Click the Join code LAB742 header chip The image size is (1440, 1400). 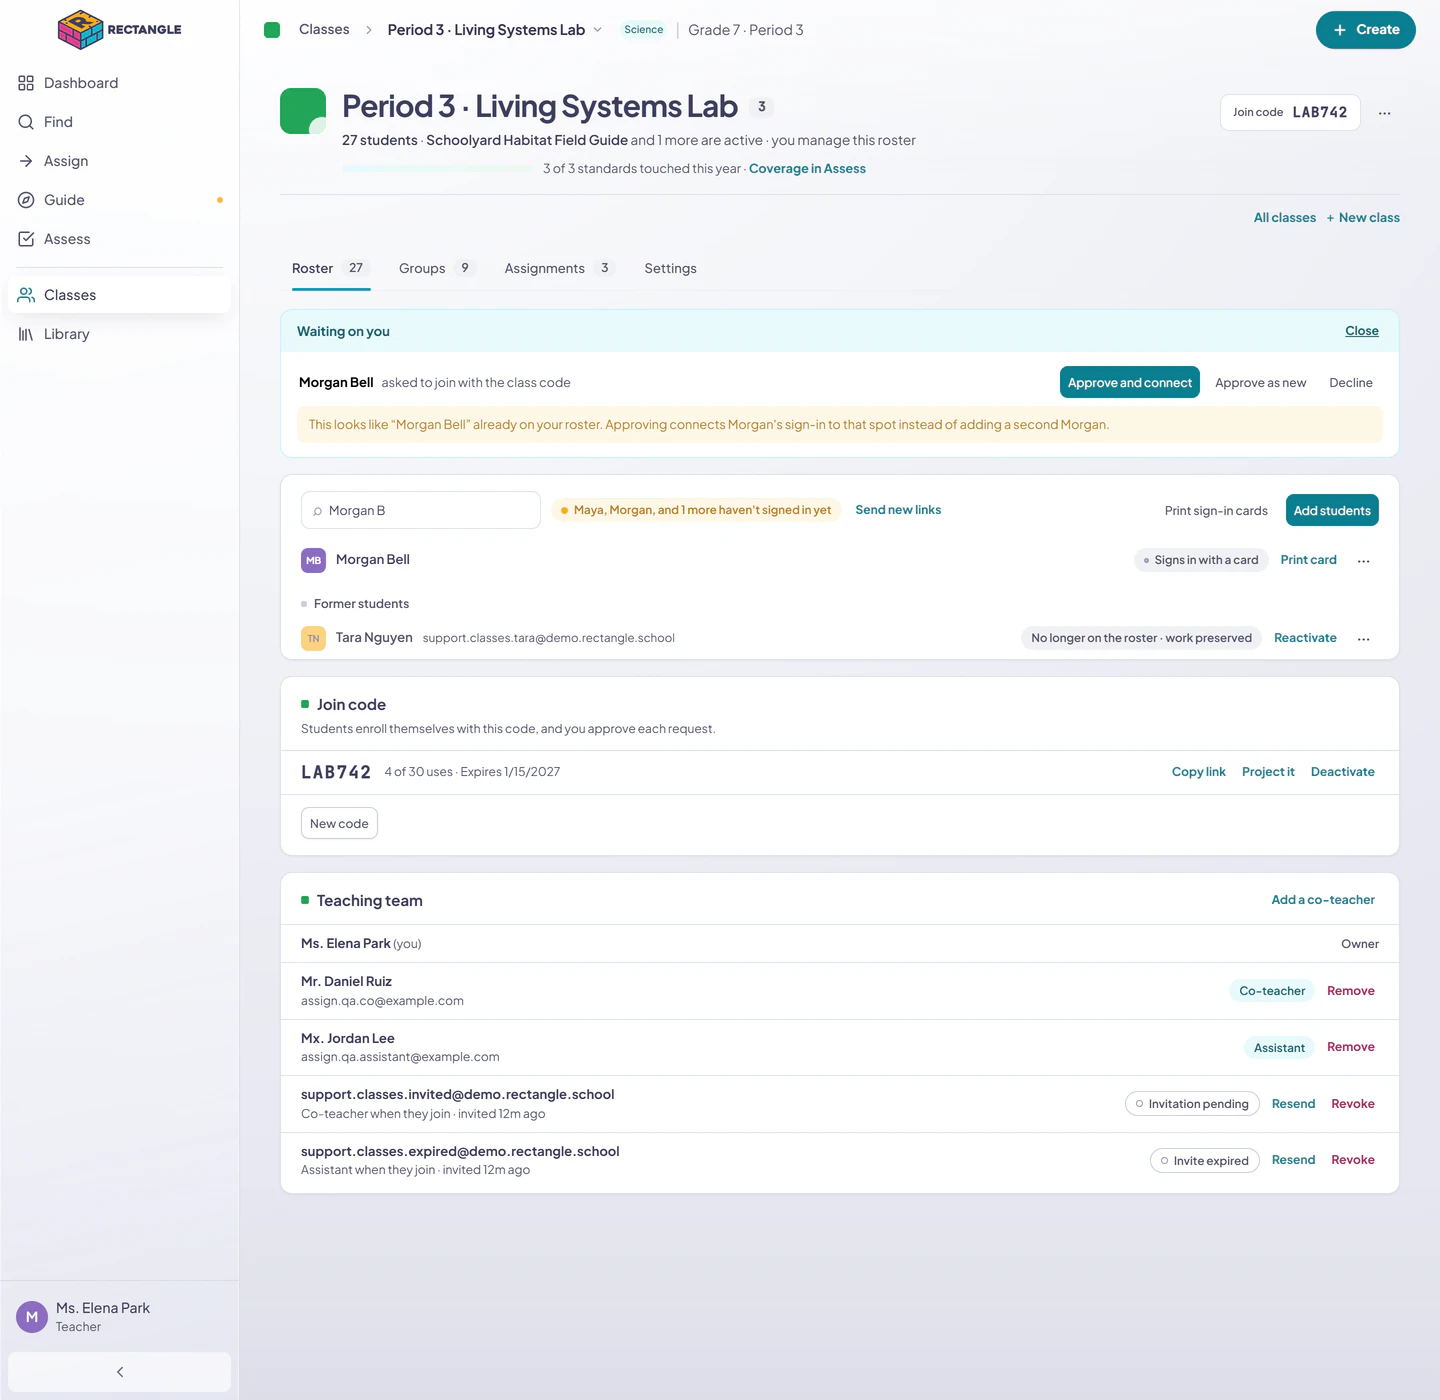click(x=1290, y=112)
